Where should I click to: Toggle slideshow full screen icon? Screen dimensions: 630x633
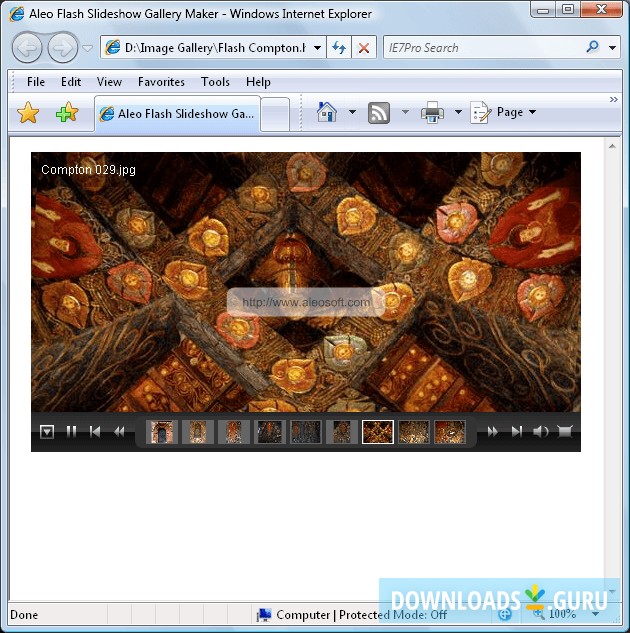click(x=565, y=432)
